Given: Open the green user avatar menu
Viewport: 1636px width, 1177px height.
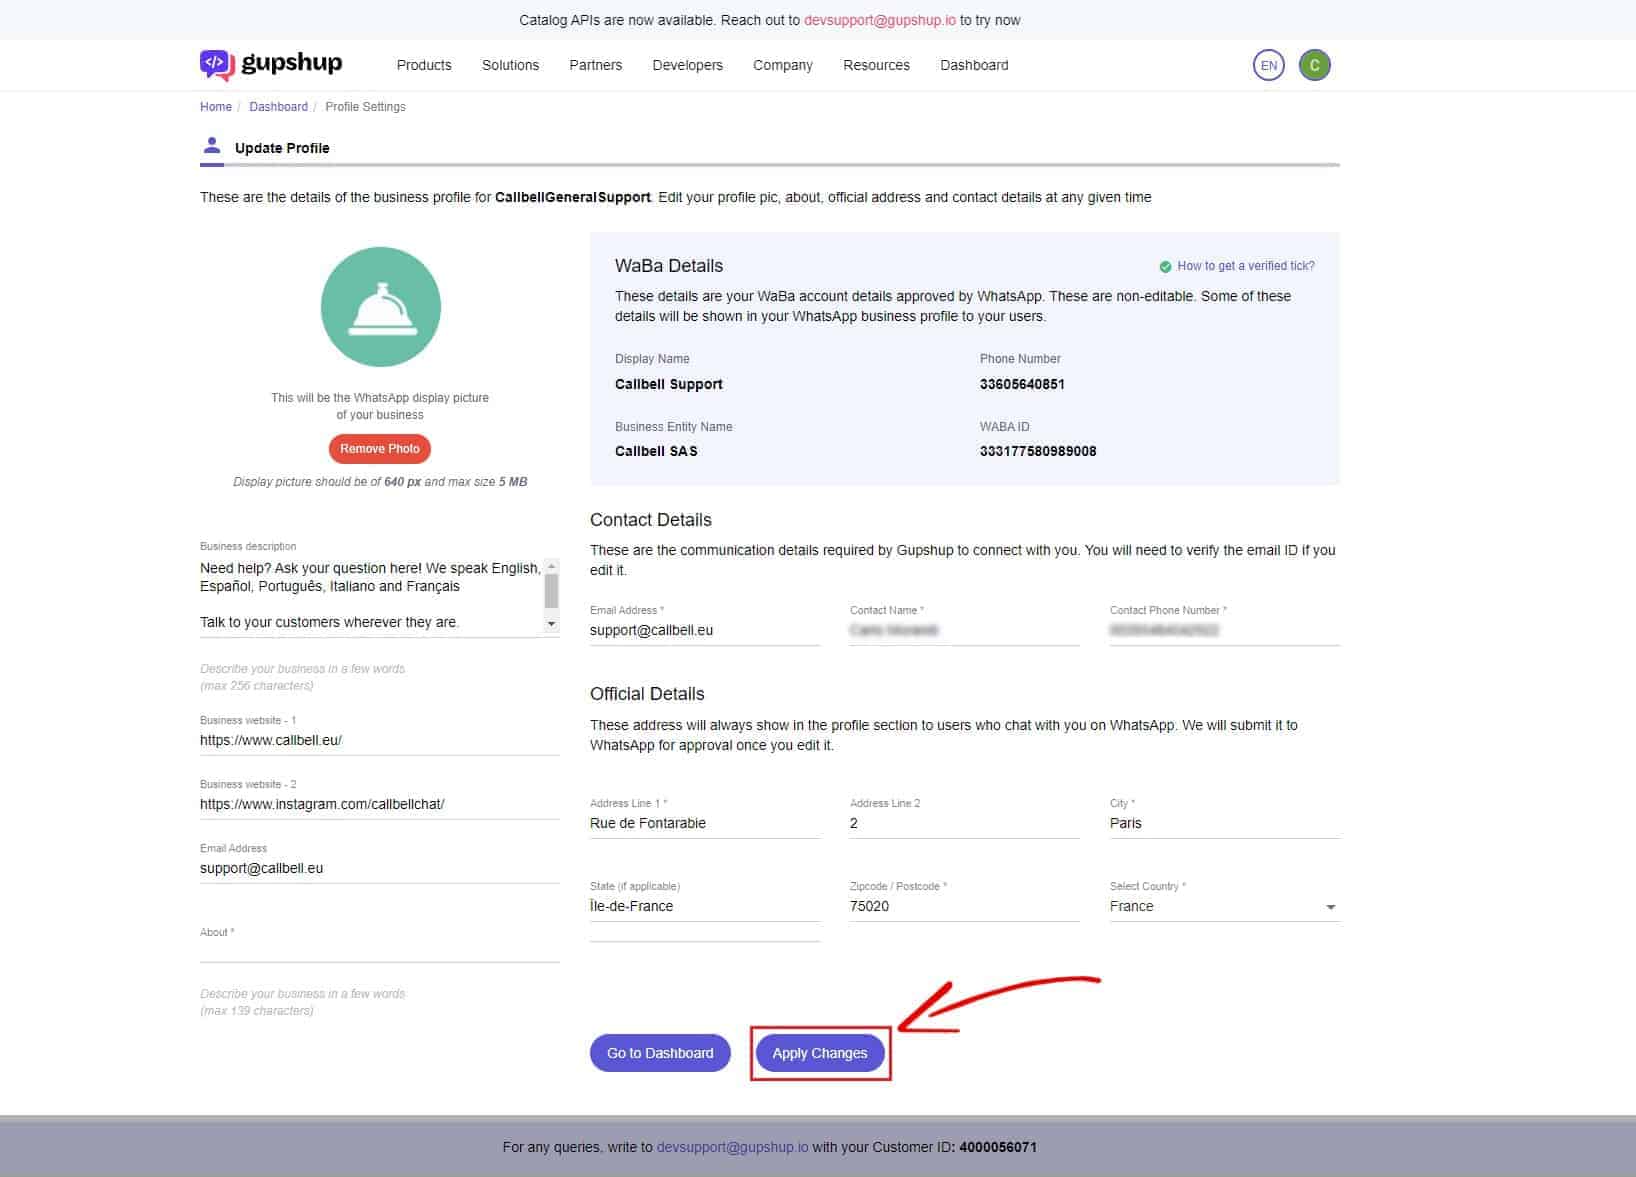Looking at the screenshot, I should (1314, 65).
